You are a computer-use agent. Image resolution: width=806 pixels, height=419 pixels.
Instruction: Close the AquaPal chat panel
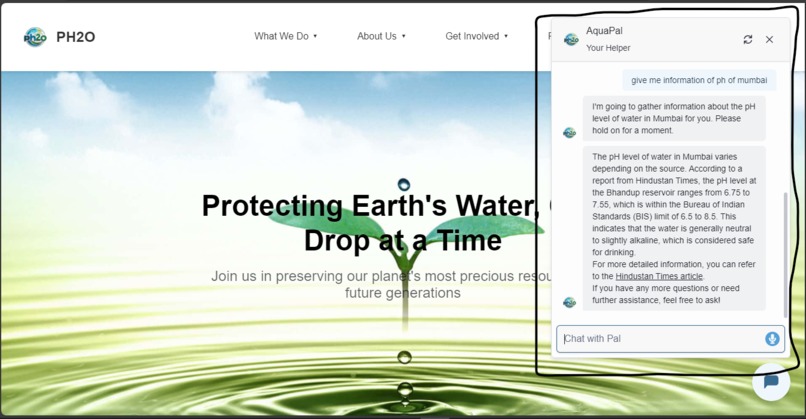(x=770, y=40)
